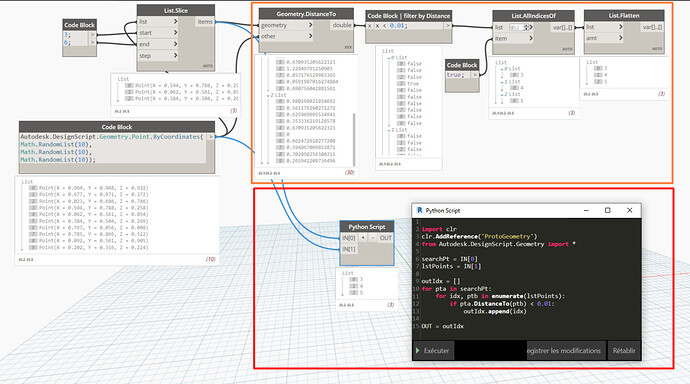
Task: Click the List.Flatten 'amt' input port arrow
Action: [x=620, y=38]
